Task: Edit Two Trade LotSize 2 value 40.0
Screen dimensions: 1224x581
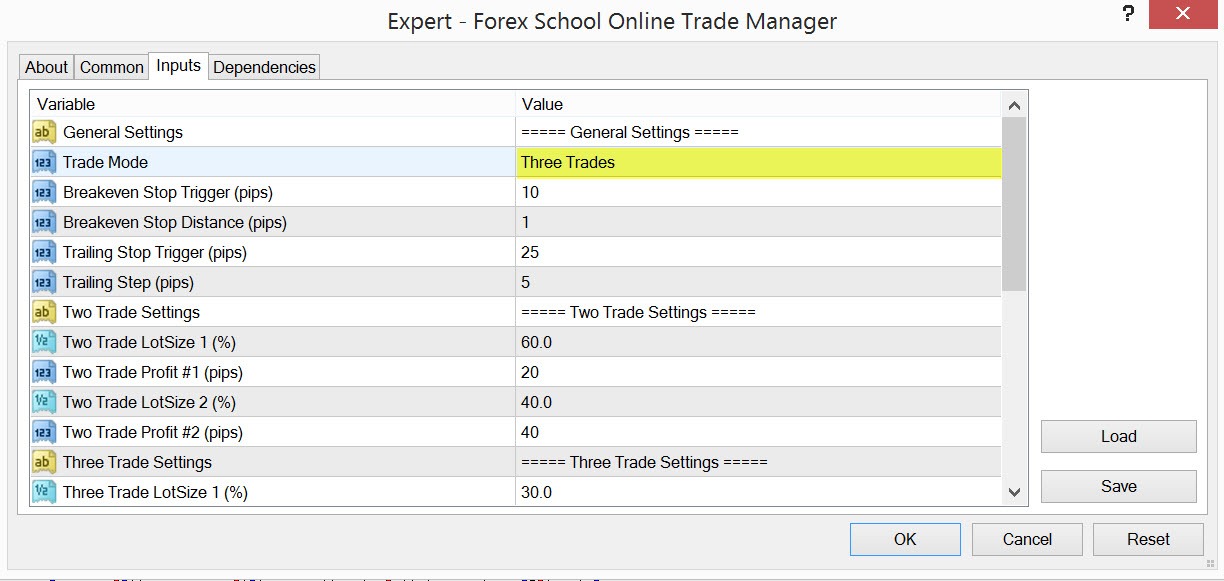Action: point(758,402)
